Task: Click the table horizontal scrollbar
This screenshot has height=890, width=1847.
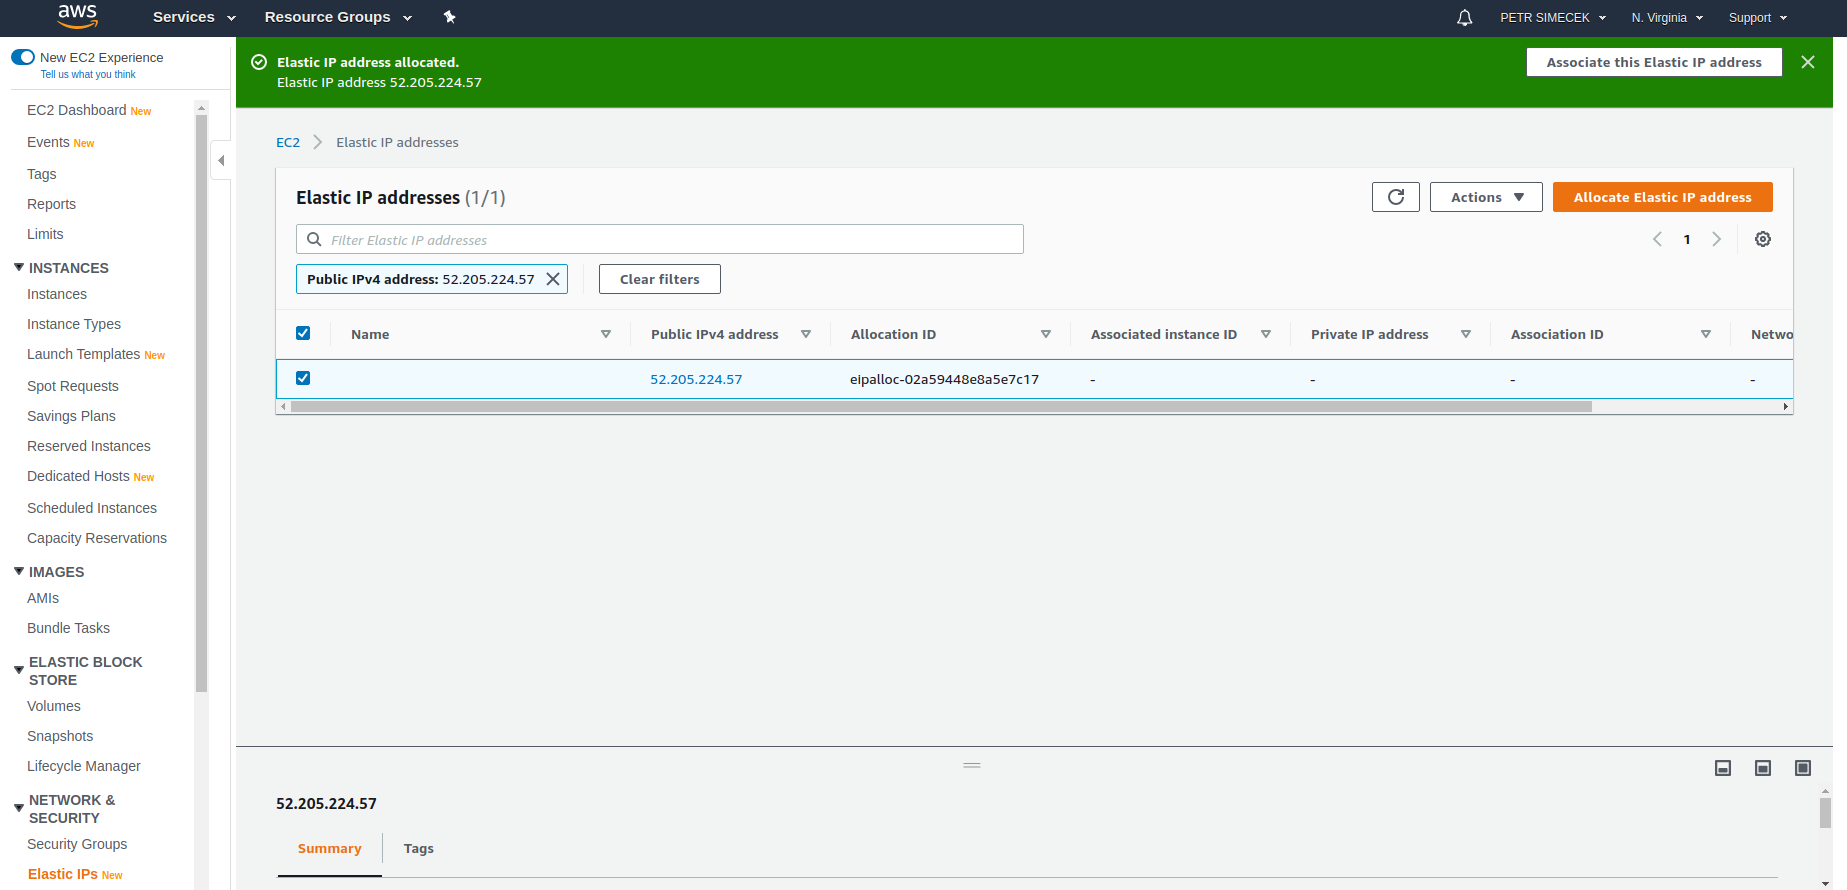Action: coord(941,406)
